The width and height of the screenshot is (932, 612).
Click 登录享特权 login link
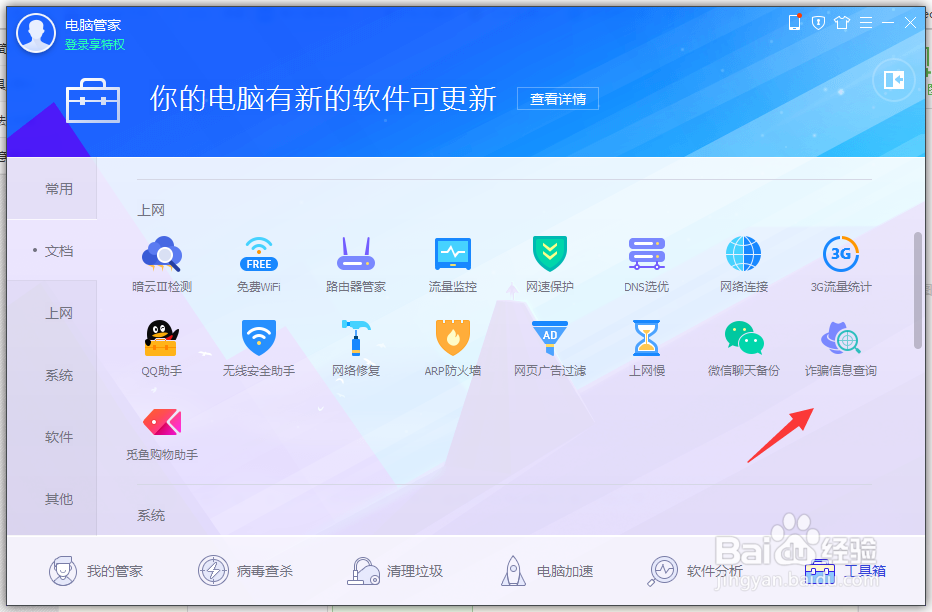tap(95, 45)
